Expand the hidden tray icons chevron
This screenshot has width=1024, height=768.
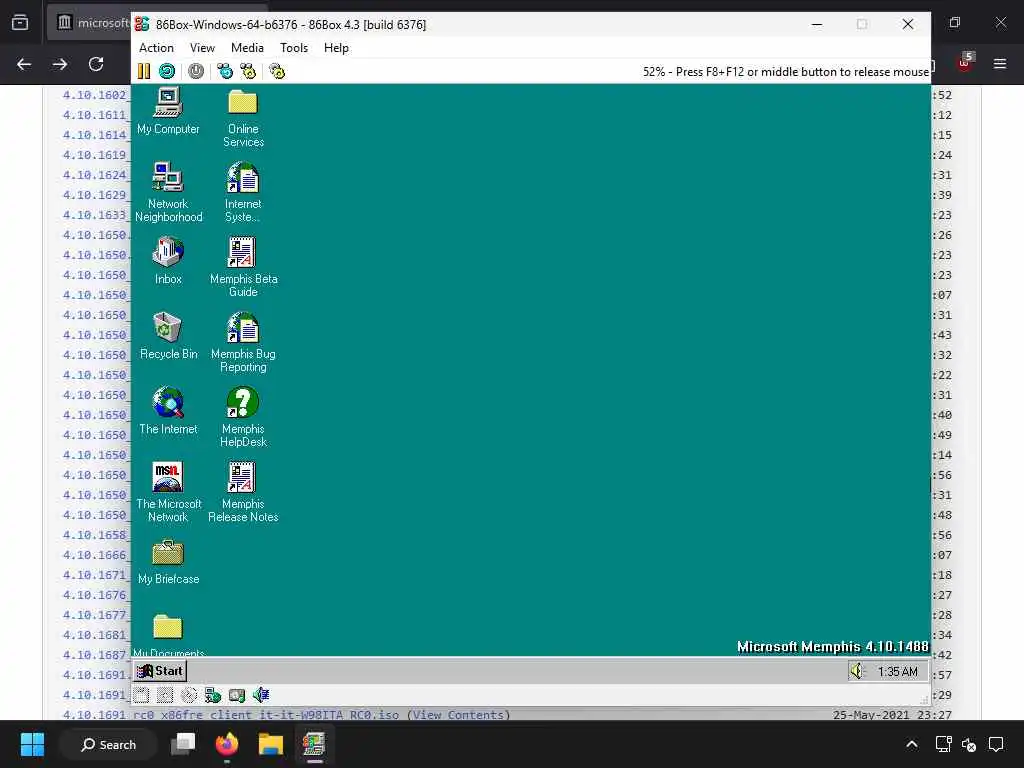(912, 744)
